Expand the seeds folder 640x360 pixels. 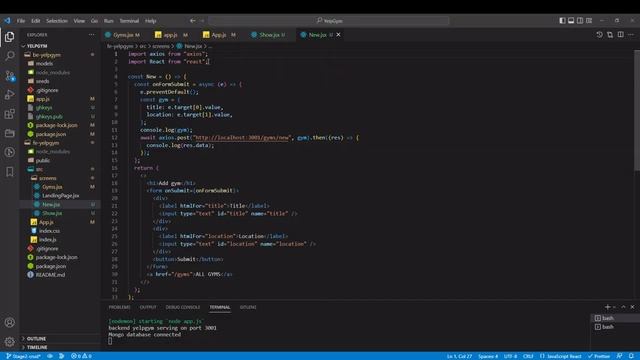[60, 81]
